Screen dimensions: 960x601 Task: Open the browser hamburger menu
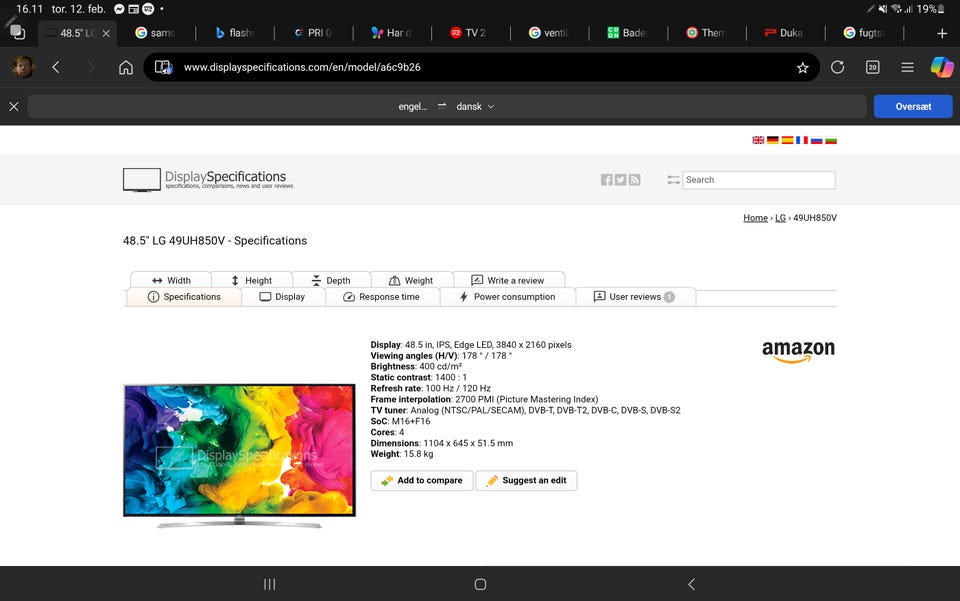click(x=907, y=68)
